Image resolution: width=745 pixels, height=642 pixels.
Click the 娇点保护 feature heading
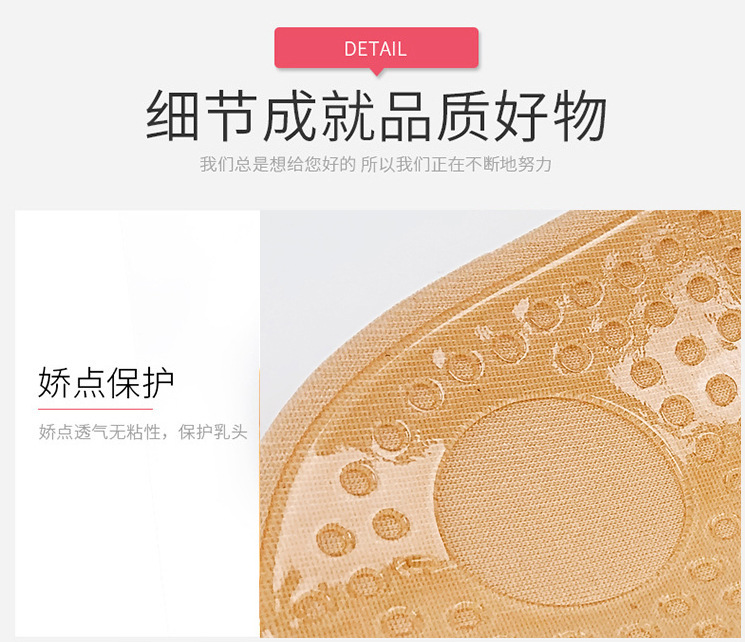click(x=106, y=383)
